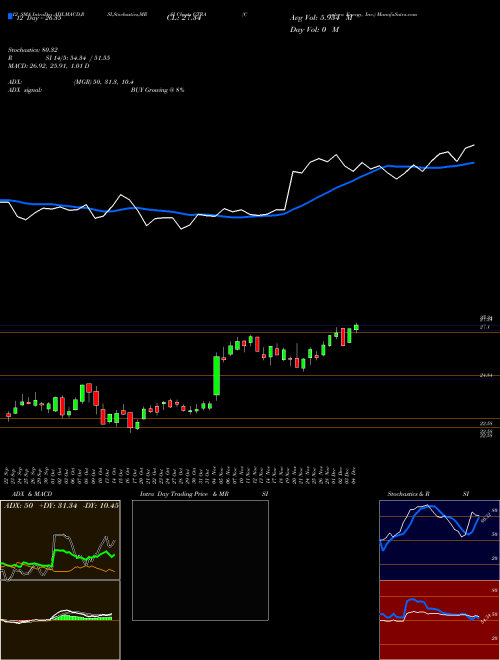Click the 'BUY Growing @ 8%' signal text
Image resolution: width=500 pixels, height=660 pixels.
tap(157, 90)
